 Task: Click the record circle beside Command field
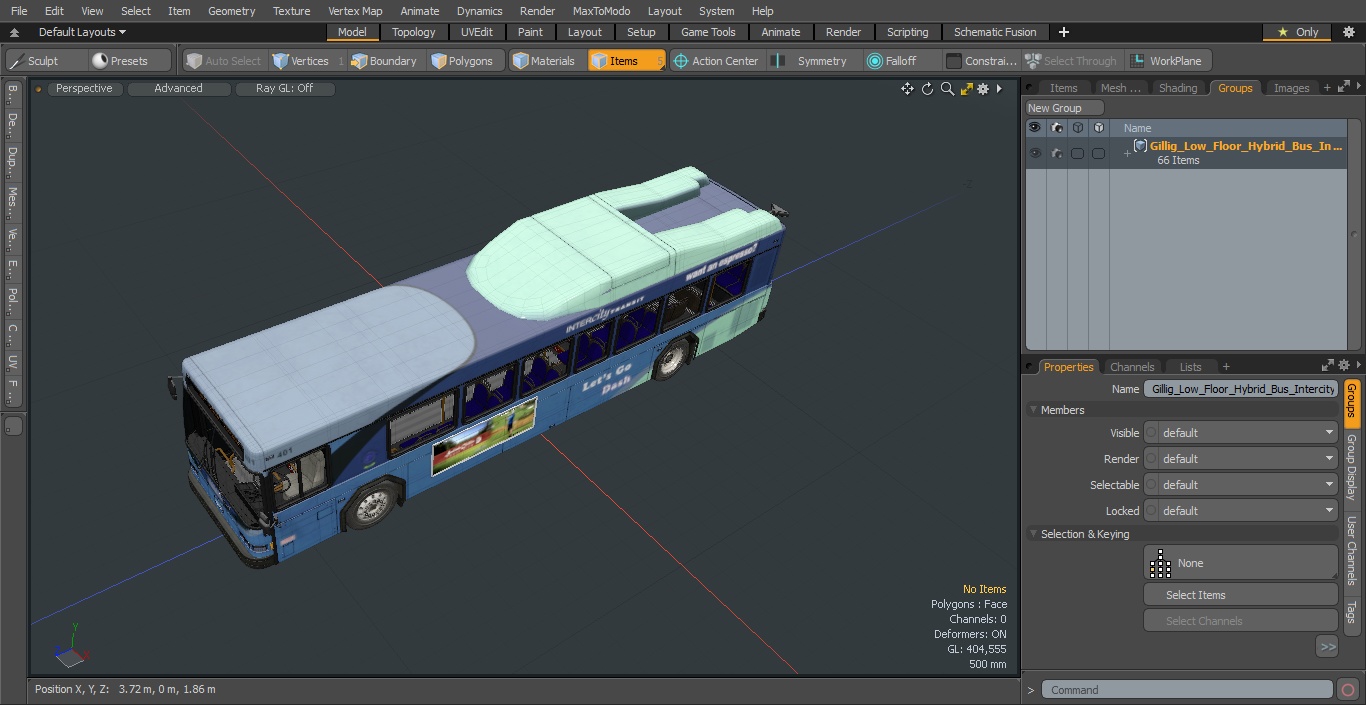[x=1348, y=690]
